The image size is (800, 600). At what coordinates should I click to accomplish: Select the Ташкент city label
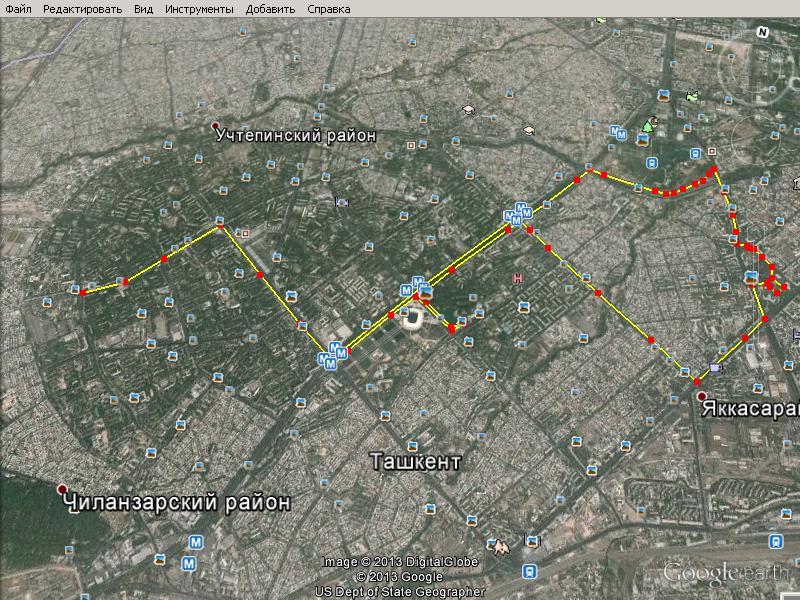(x=415, y=462)
